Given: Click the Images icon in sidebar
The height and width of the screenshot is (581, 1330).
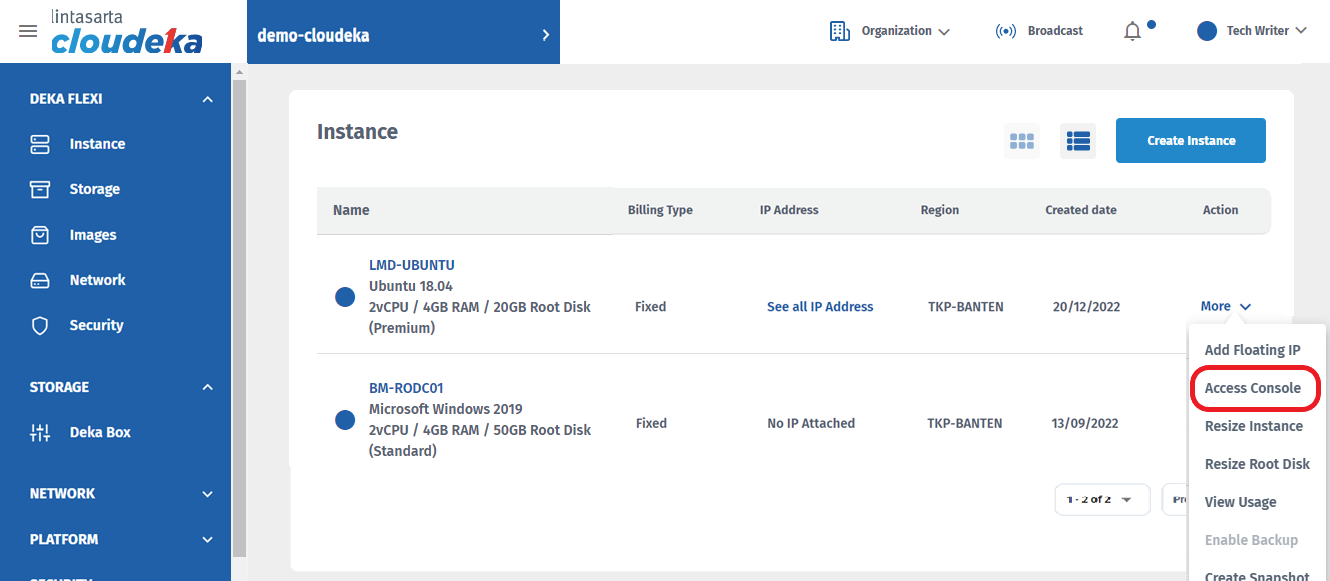Looking at the screenshot, I should [x=40, y=235].
